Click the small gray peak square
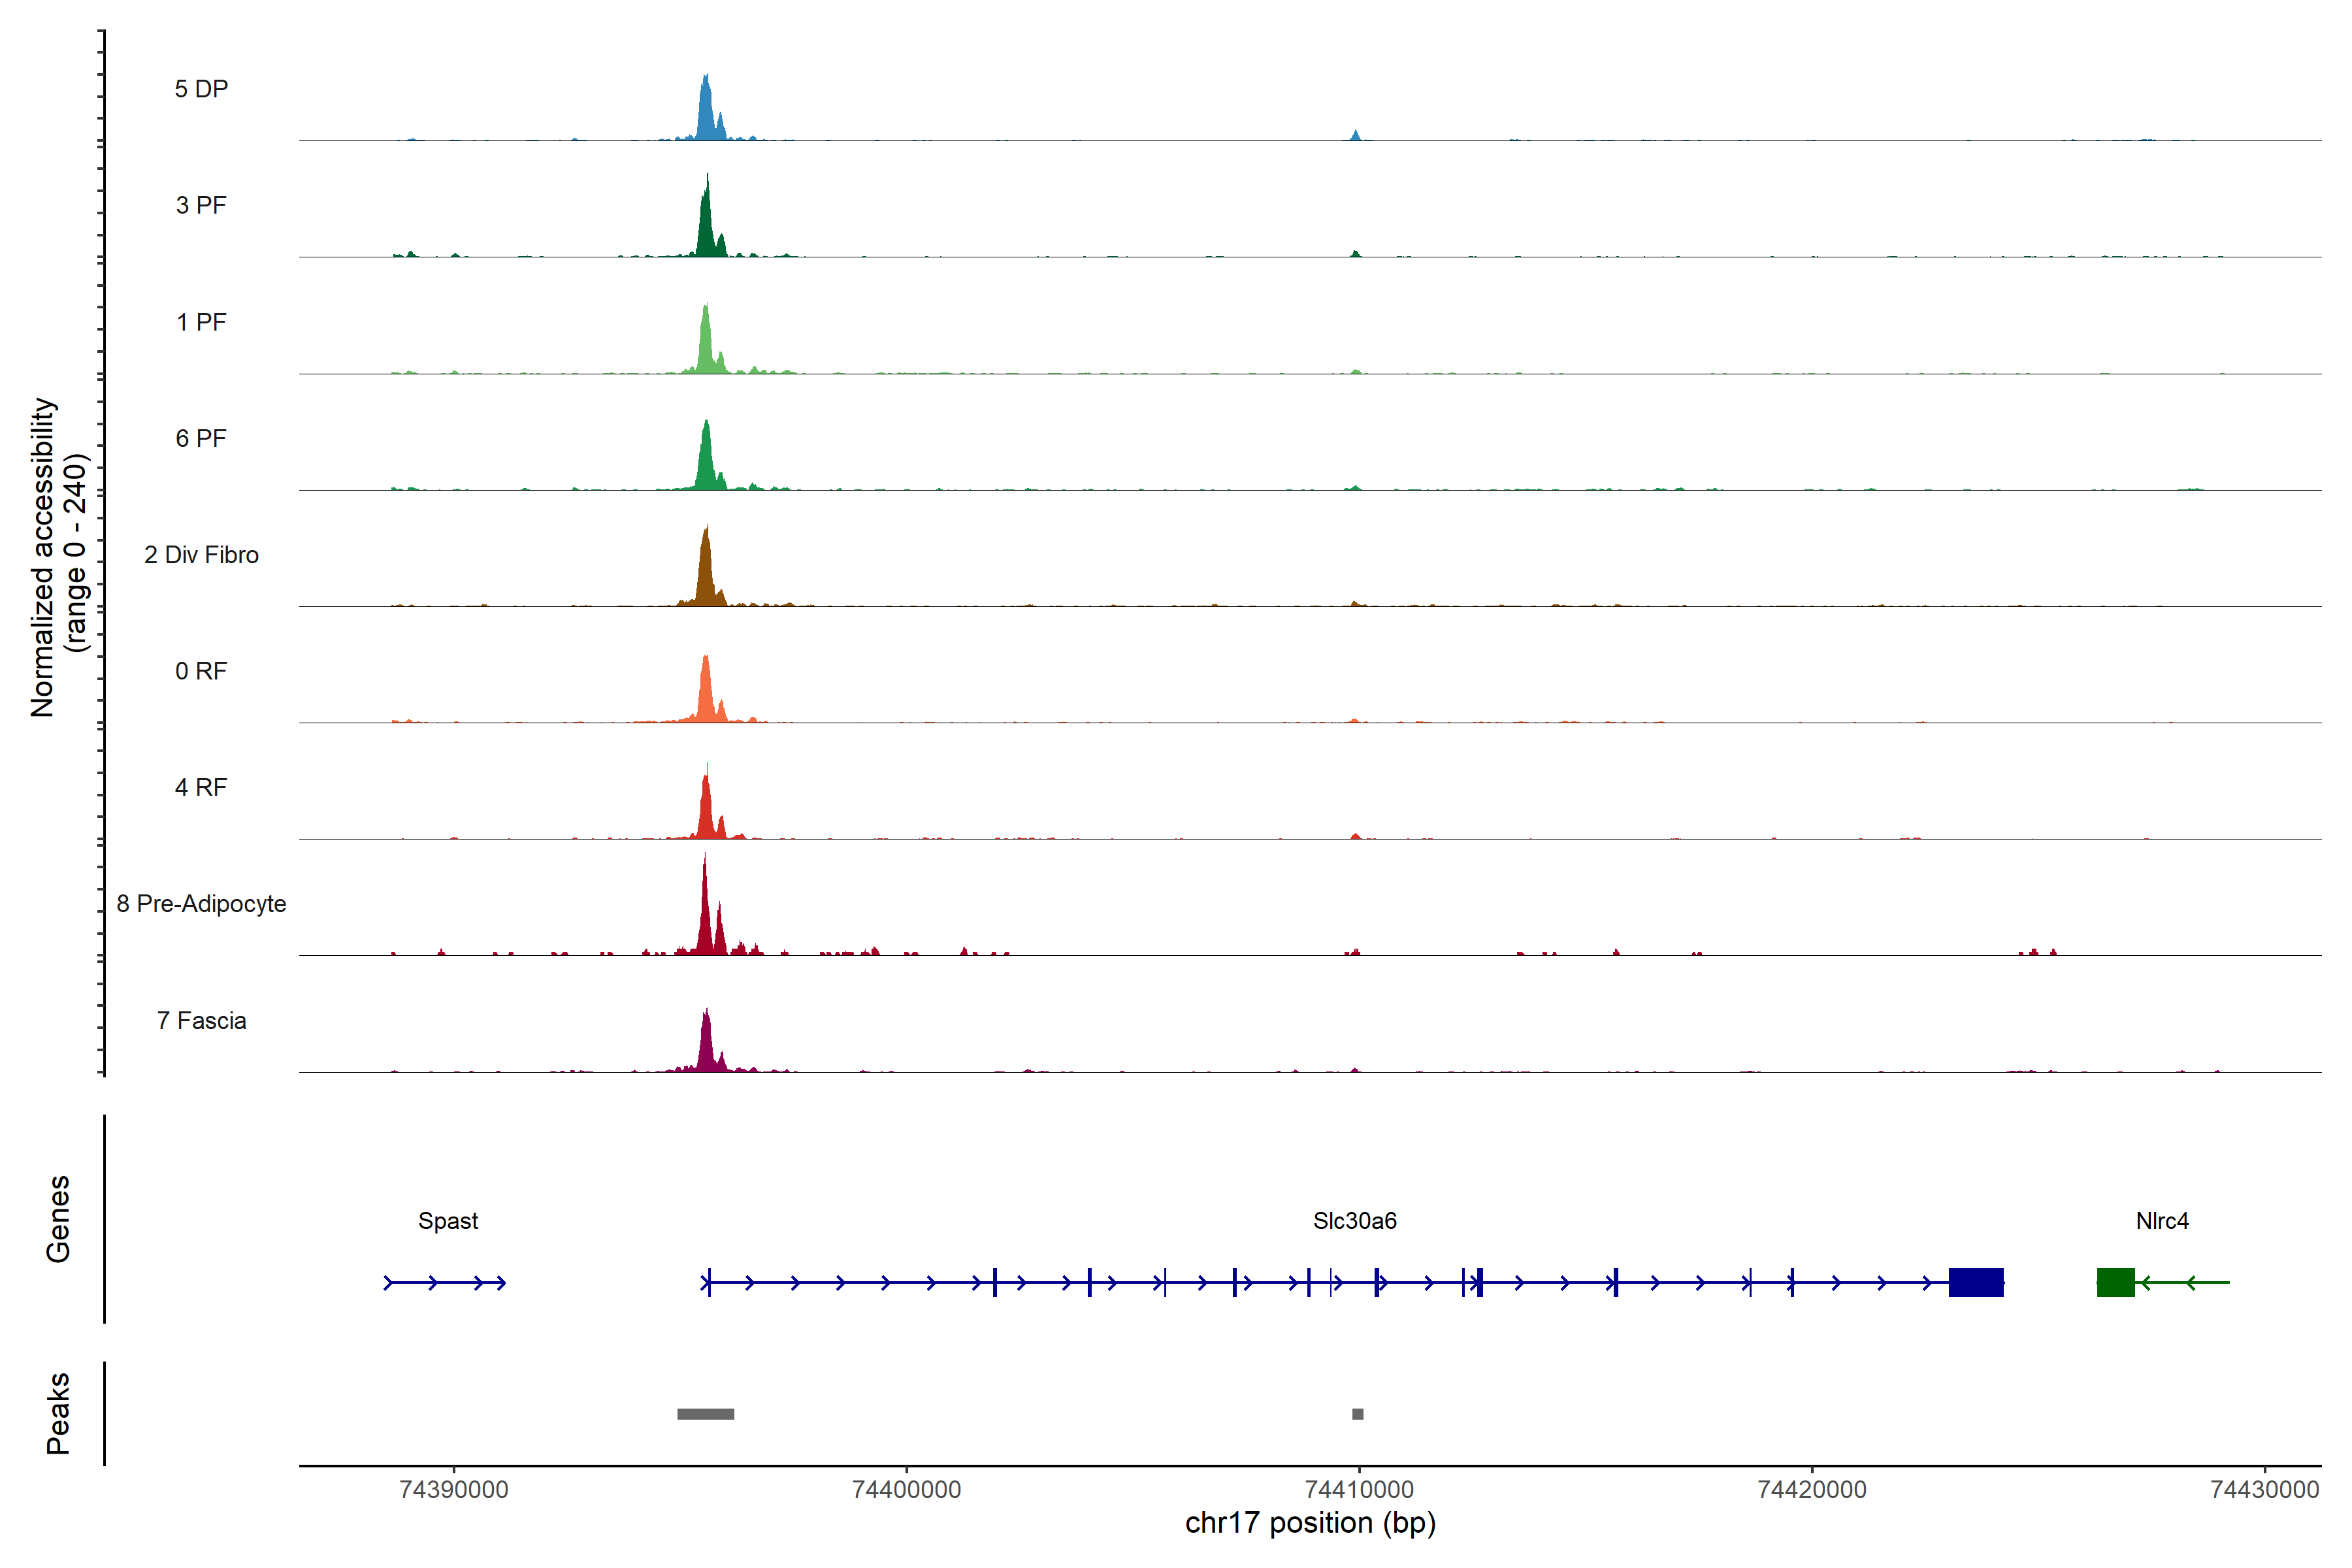The height and width of the screenshot is (1568, 2352). [1357, 1413]
